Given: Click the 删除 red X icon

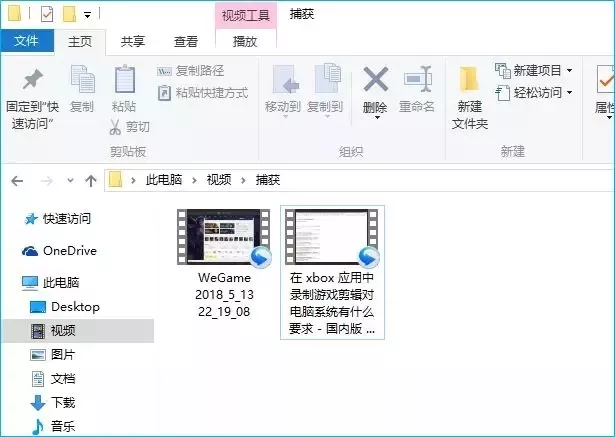Looking at the screenshot, I should tap(375, 80).
